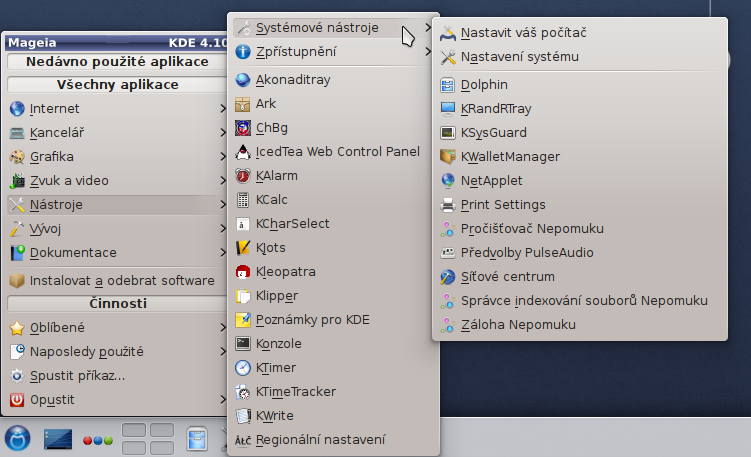Open the activities colored dots icon
Screen dimensions: 751x457
(98, 440)
